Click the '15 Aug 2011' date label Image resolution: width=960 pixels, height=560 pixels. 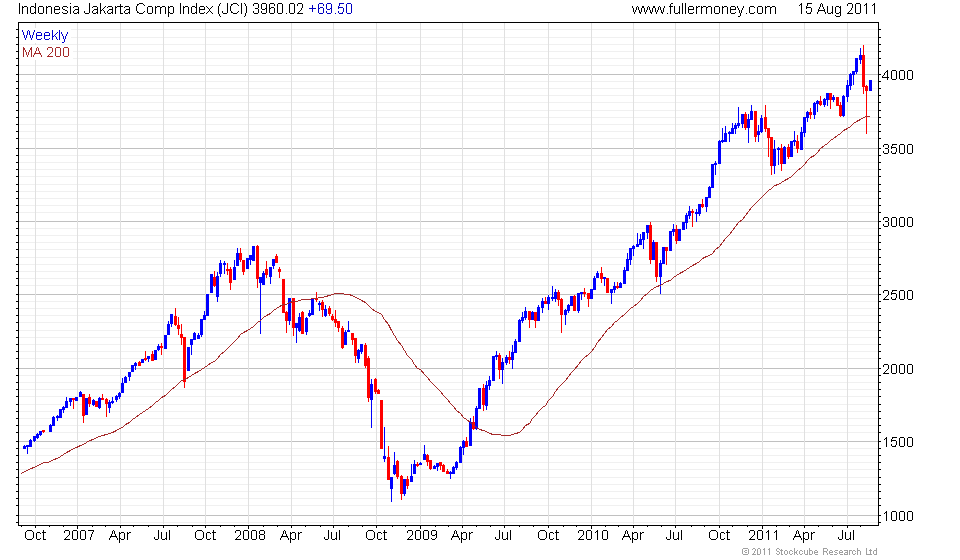click(837, 9)
